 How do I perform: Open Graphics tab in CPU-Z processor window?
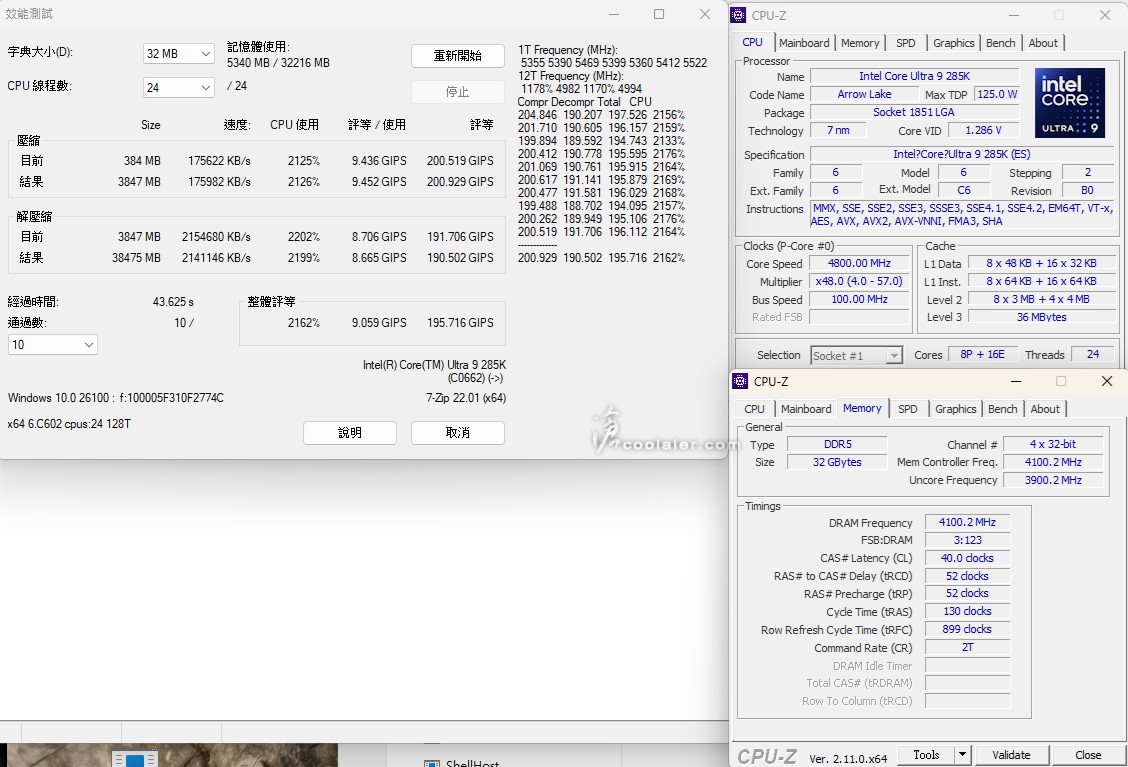point(953,43)
